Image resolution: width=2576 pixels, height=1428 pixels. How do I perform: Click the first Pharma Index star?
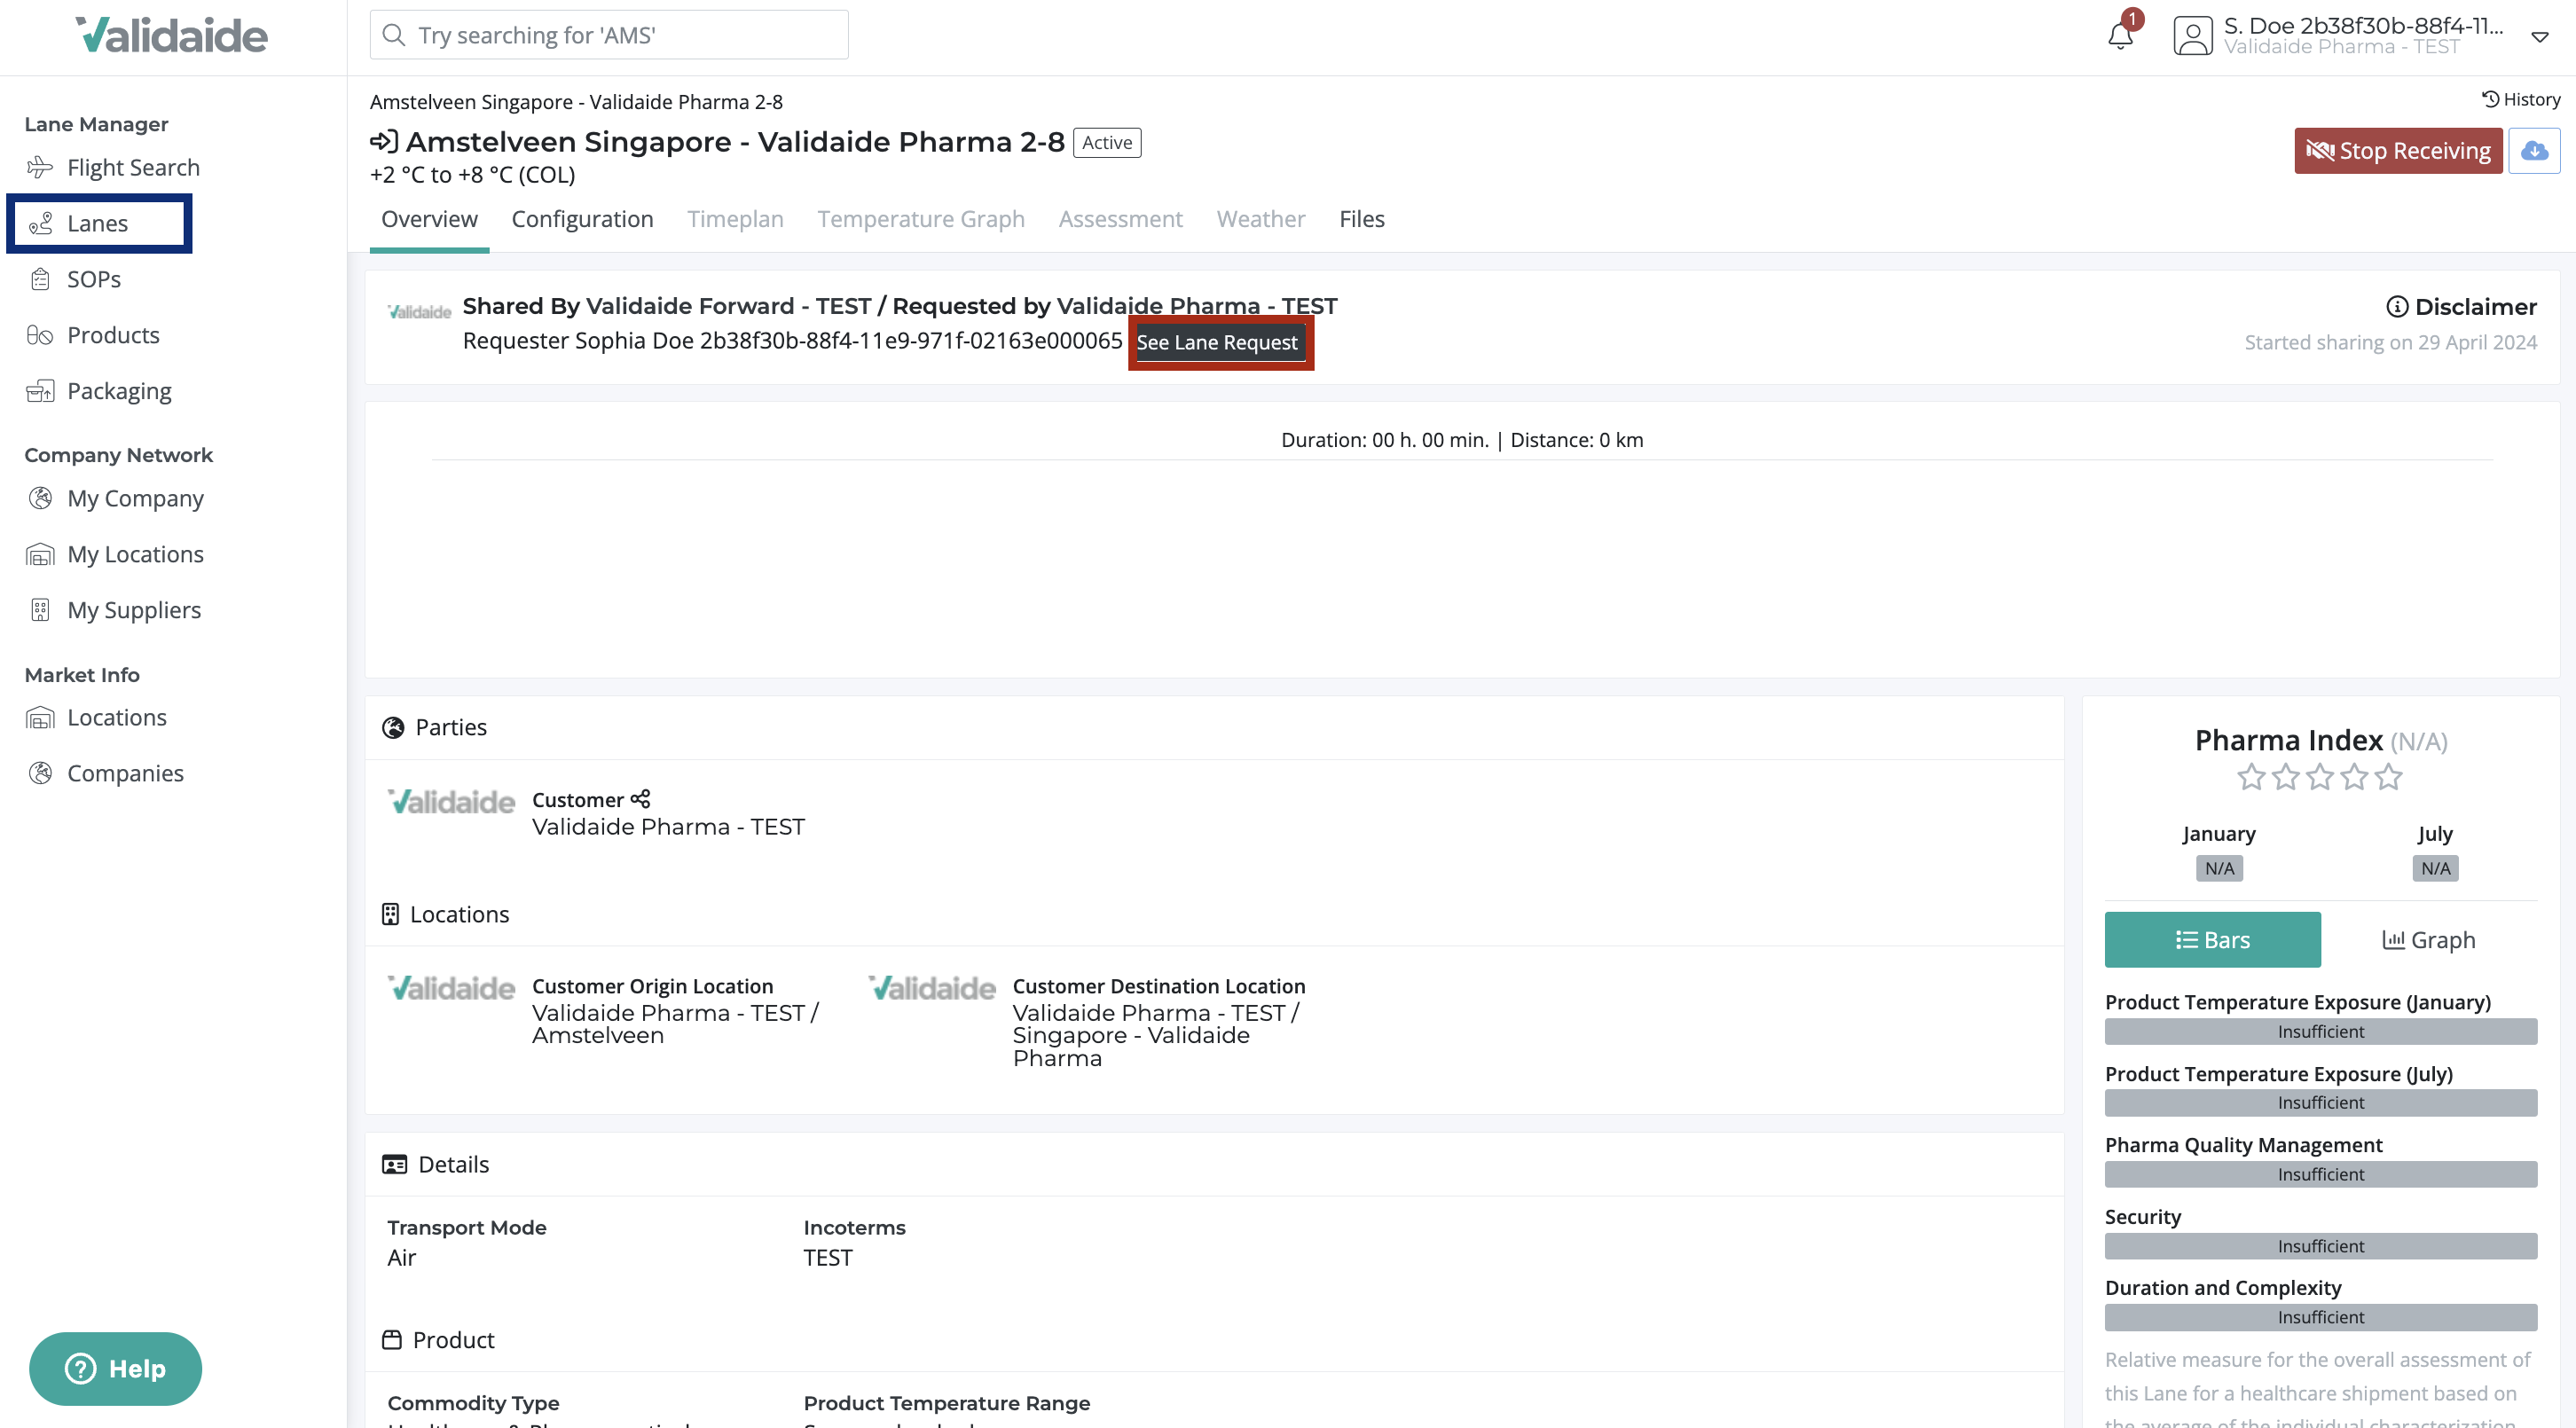pyautogui.click(x=2250, y=777)
